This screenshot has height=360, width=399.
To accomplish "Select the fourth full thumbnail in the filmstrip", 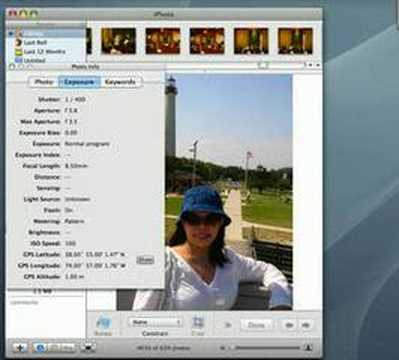I will point(251,41).
